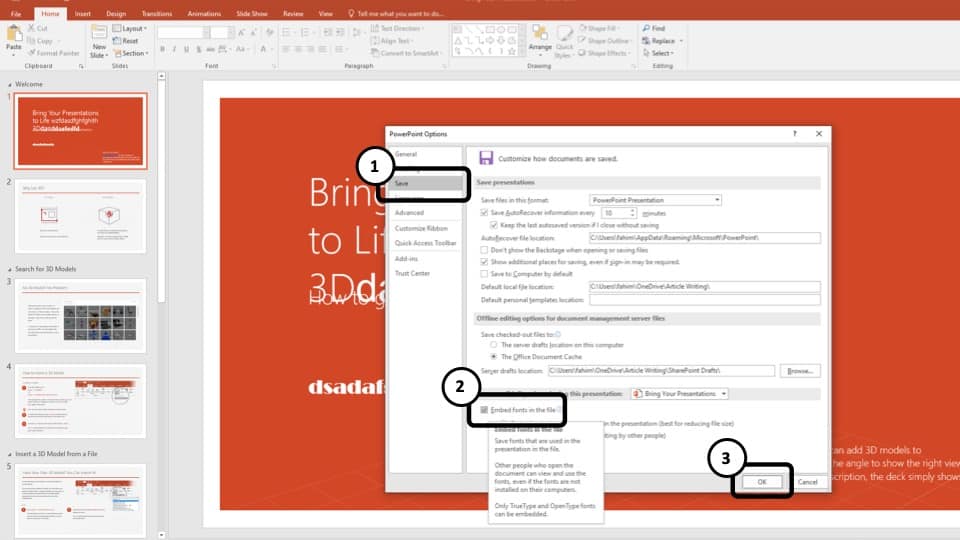This screenshot has height=540, width=960.
Task: Collapse the Welcome section in slide panel
Action: coord(9,84)
